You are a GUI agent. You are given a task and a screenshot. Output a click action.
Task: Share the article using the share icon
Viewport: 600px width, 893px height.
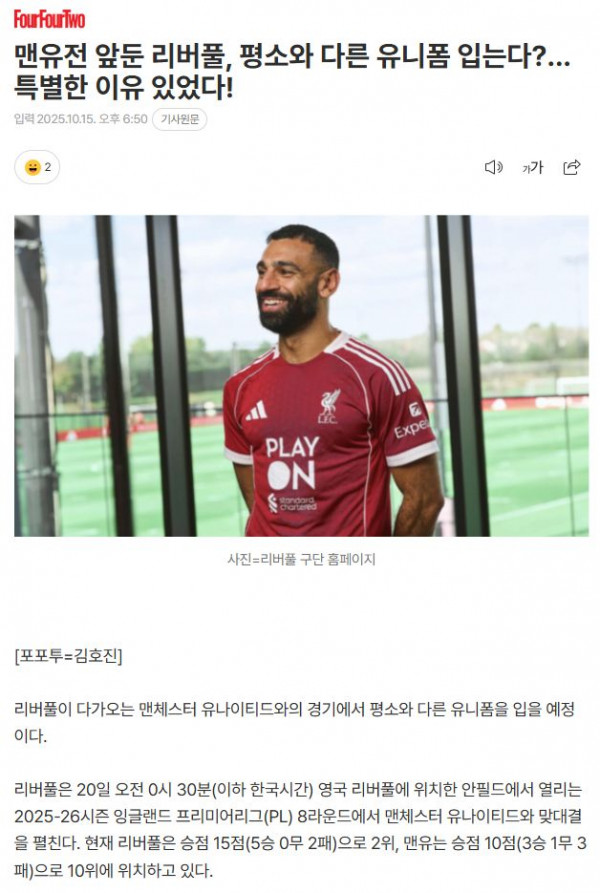572,167
